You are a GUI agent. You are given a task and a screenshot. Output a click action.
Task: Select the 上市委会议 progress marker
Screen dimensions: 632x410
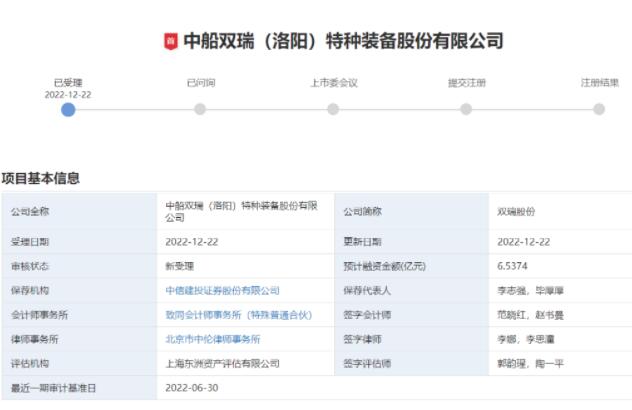click(x=333, y=109)
